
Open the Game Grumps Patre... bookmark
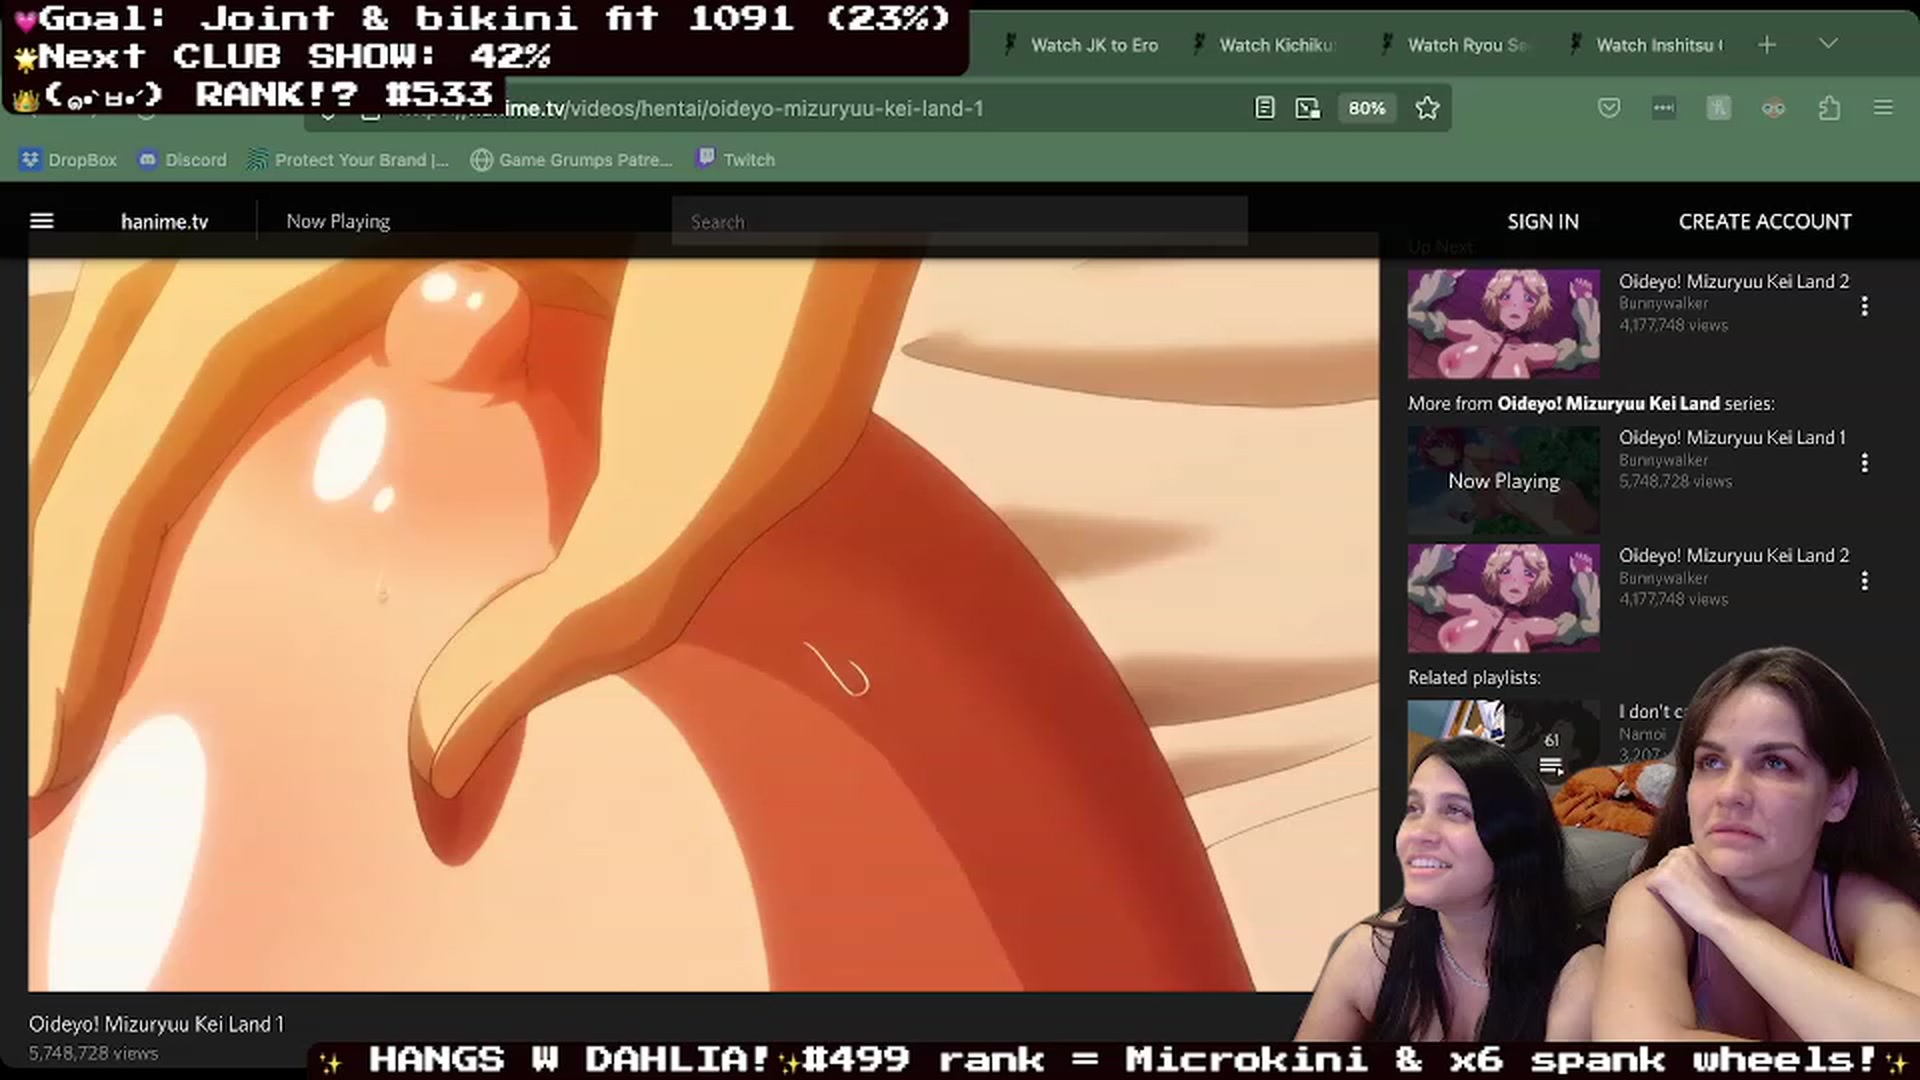(x=572, y=160)
